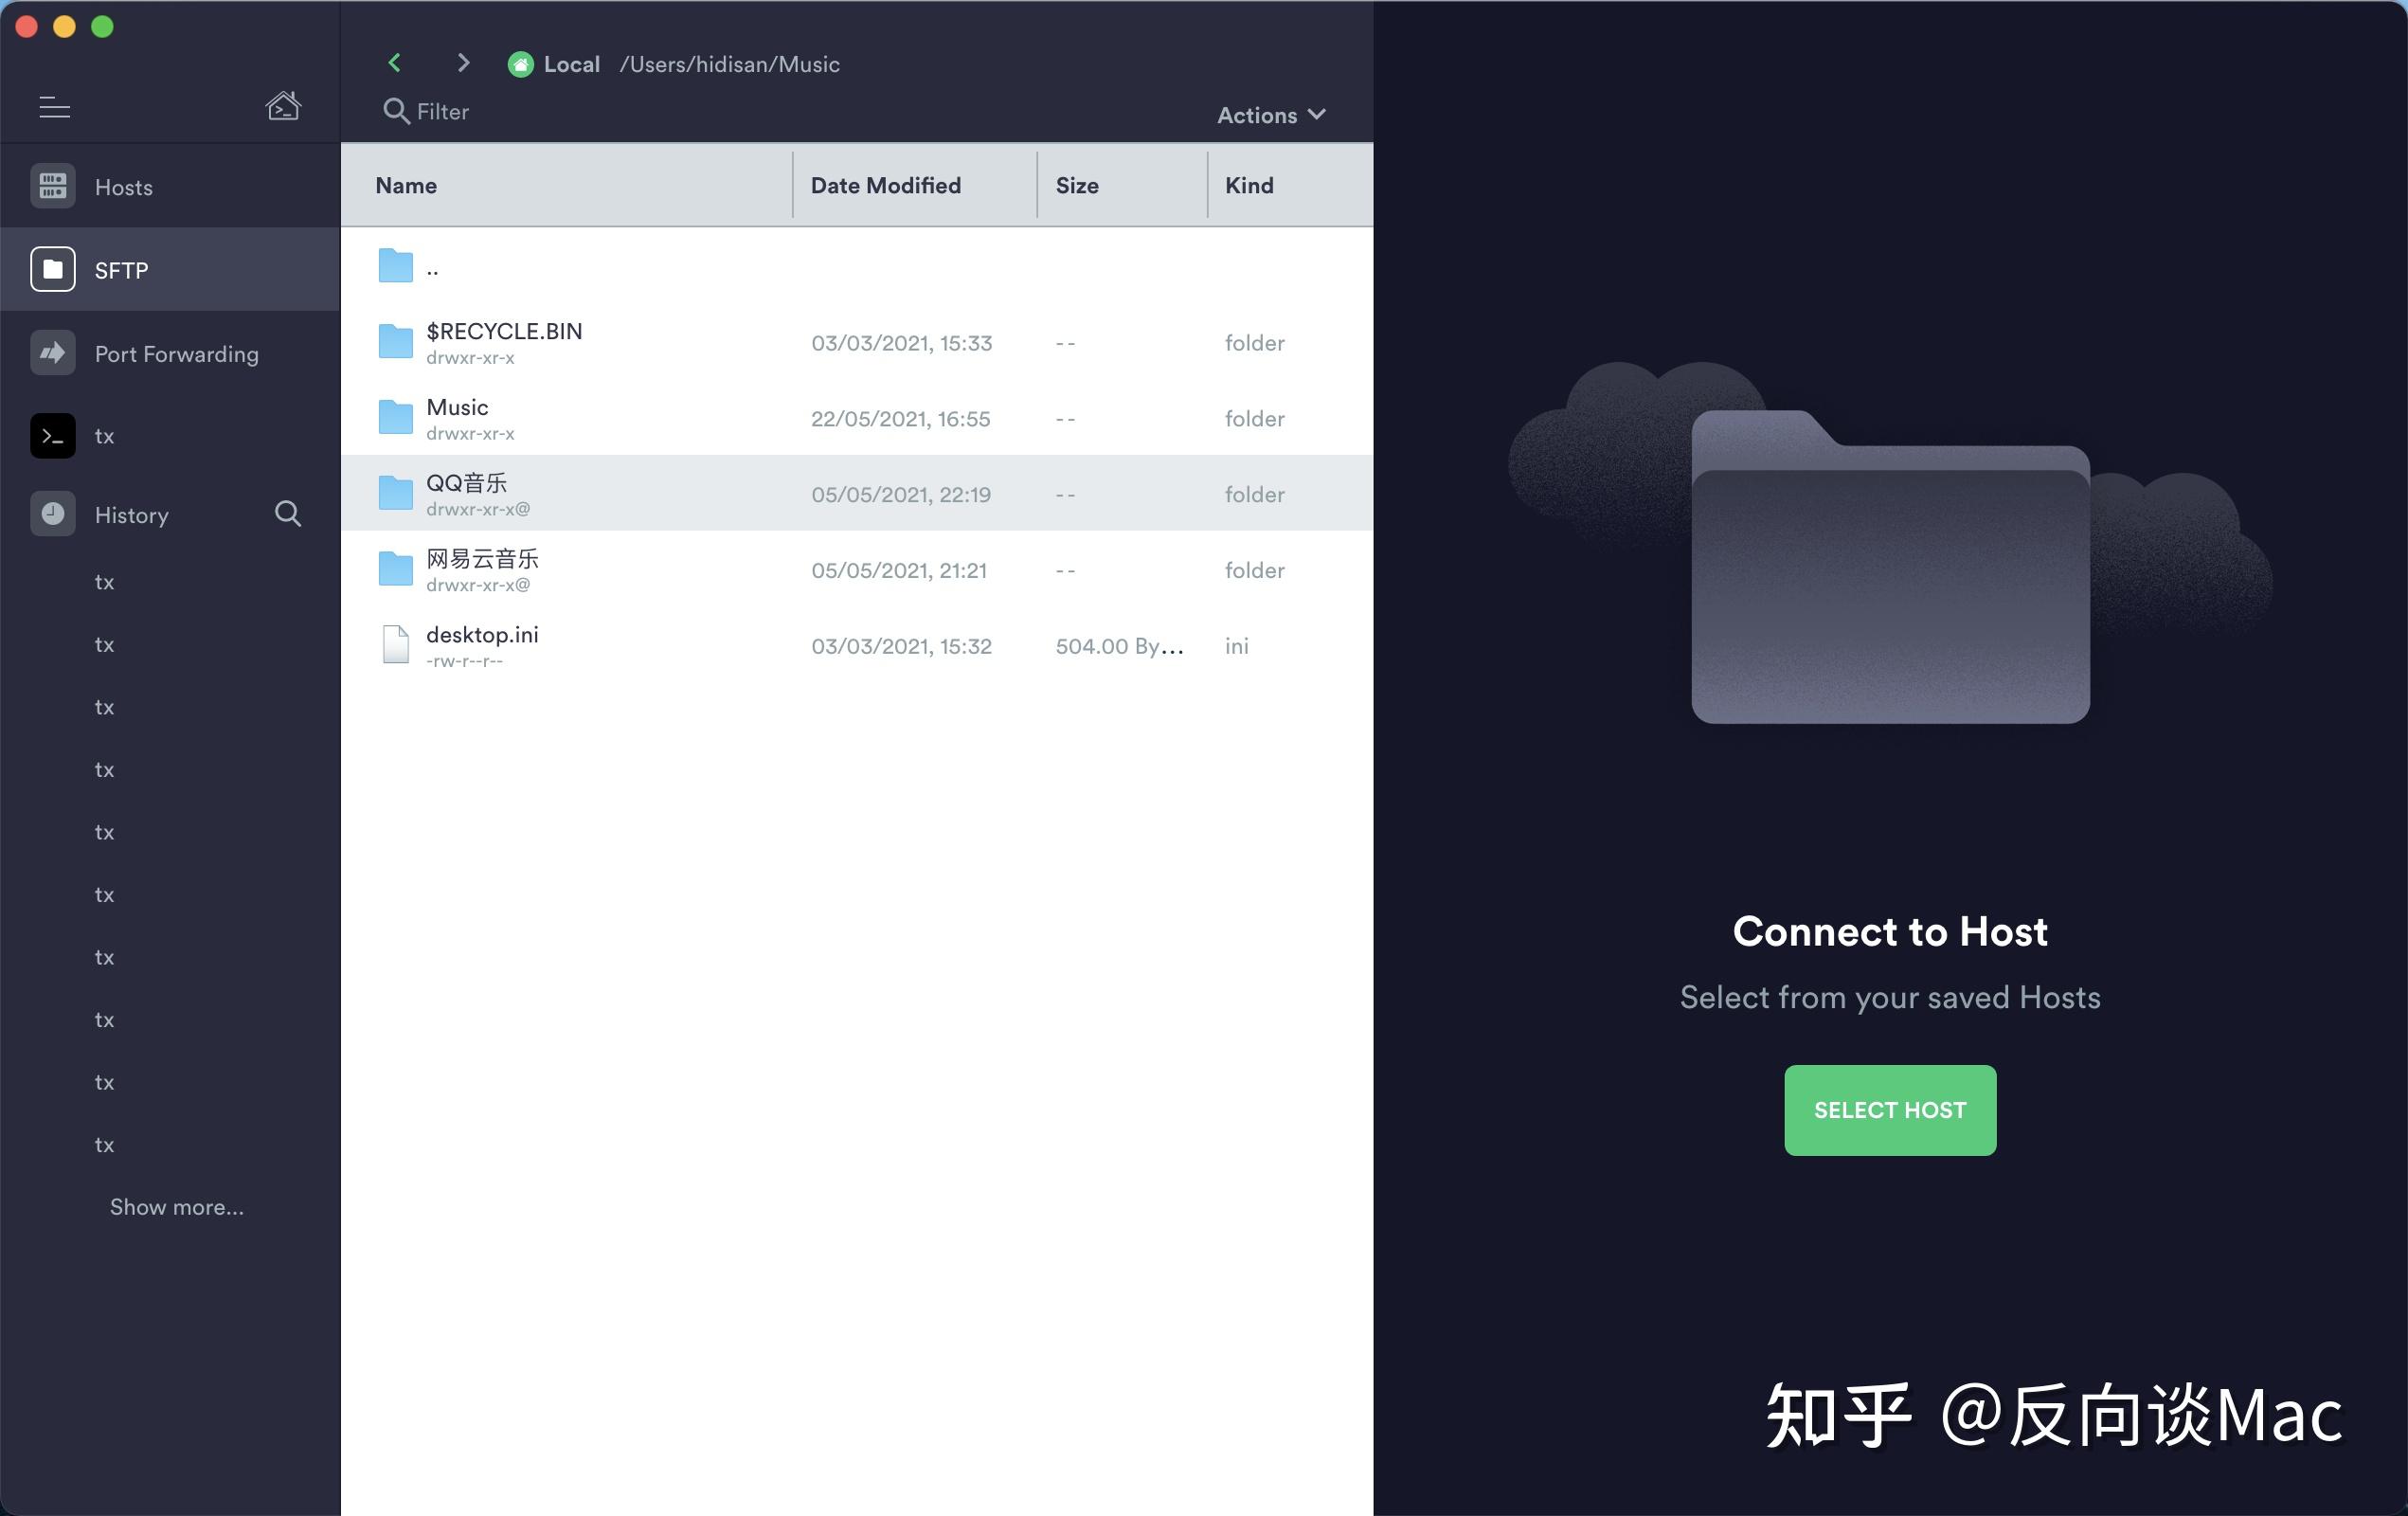Open the tx terminal session label
Viewport: 2408px width, 1516px height.
(x=104, y=436)
